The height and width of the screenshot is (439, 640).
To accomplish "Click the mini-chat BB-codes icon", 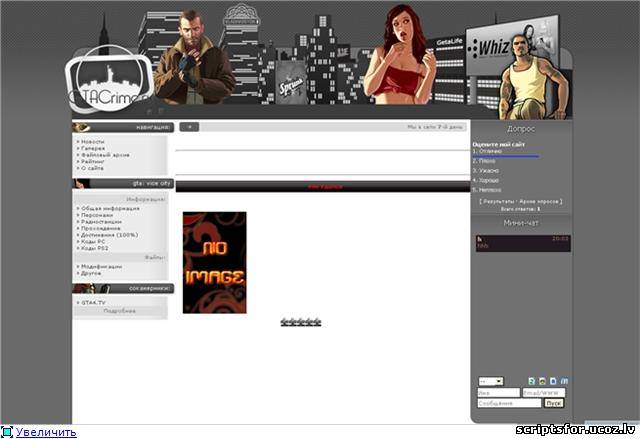I will (x=553, y=381).
